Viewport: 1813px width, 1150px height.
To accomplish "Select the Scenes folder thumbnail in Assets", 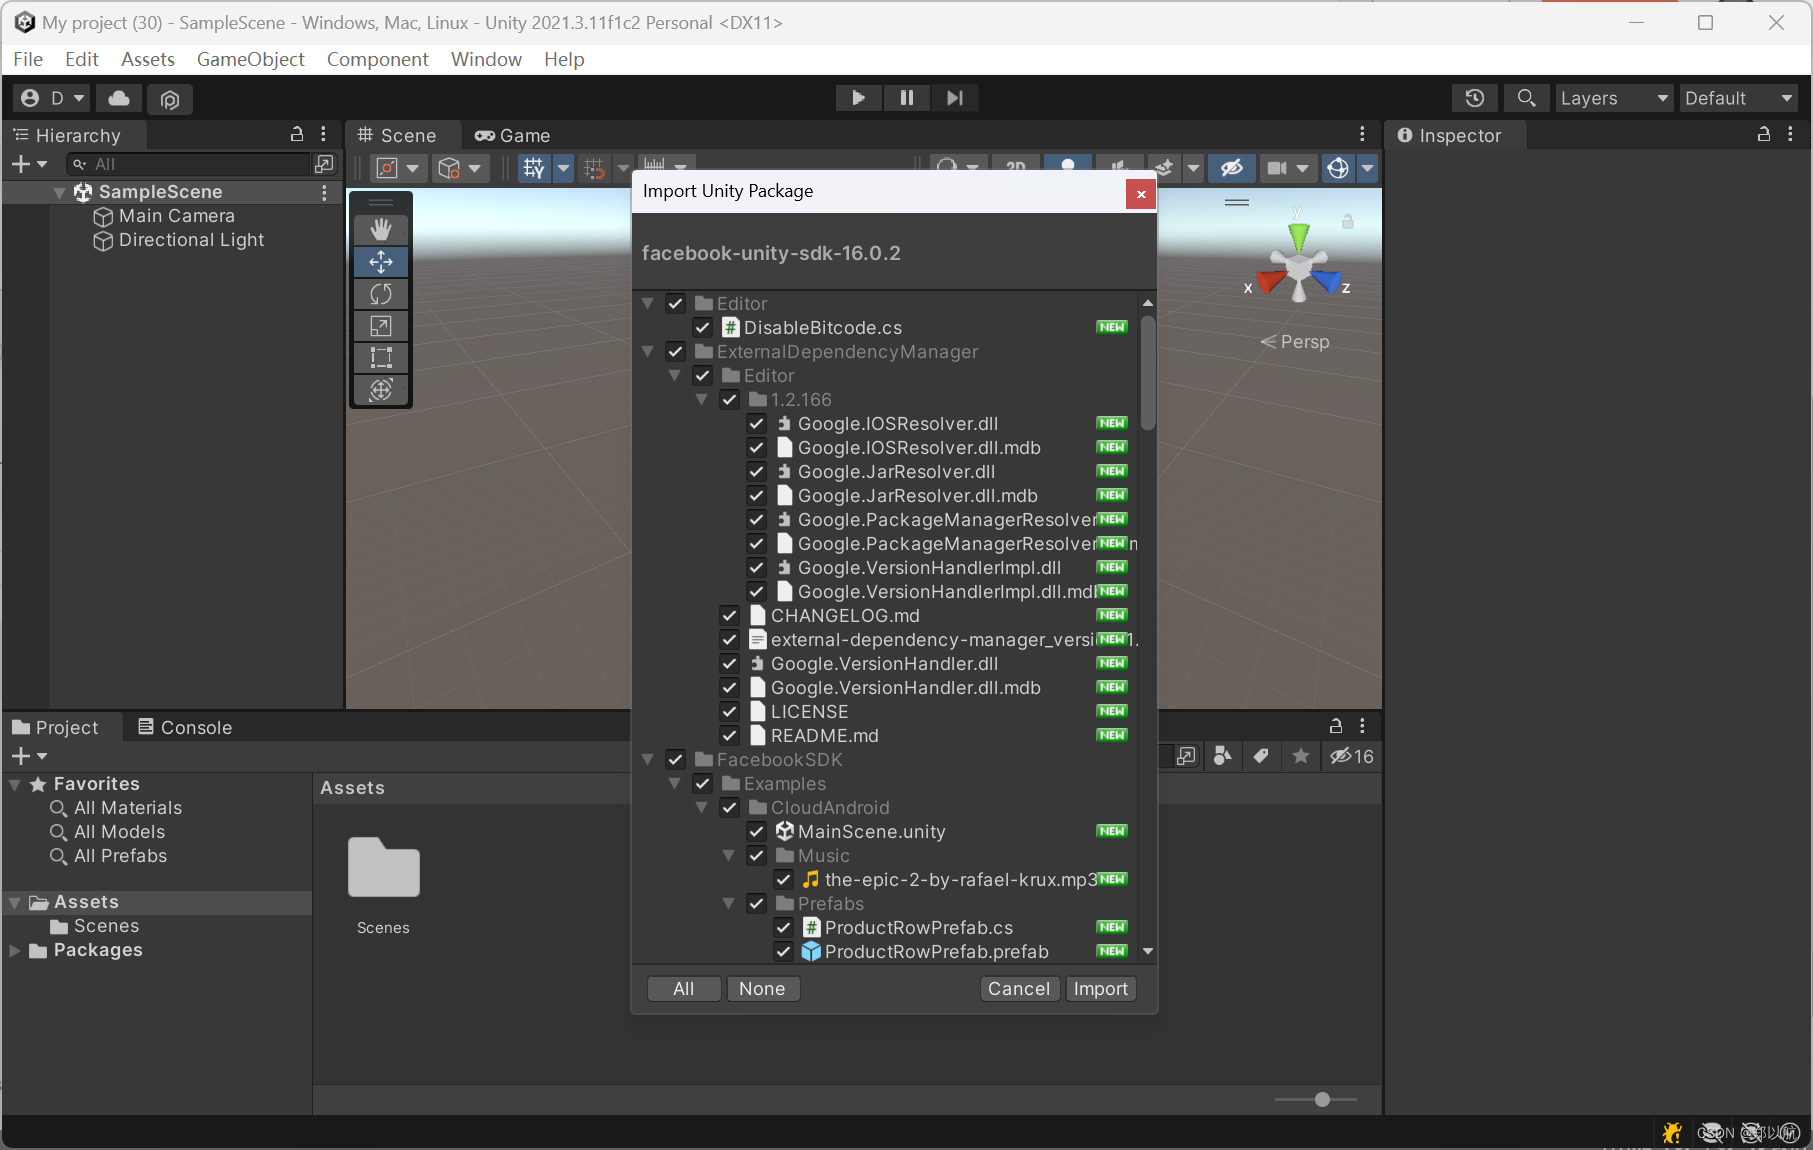I will pos(383,867).
